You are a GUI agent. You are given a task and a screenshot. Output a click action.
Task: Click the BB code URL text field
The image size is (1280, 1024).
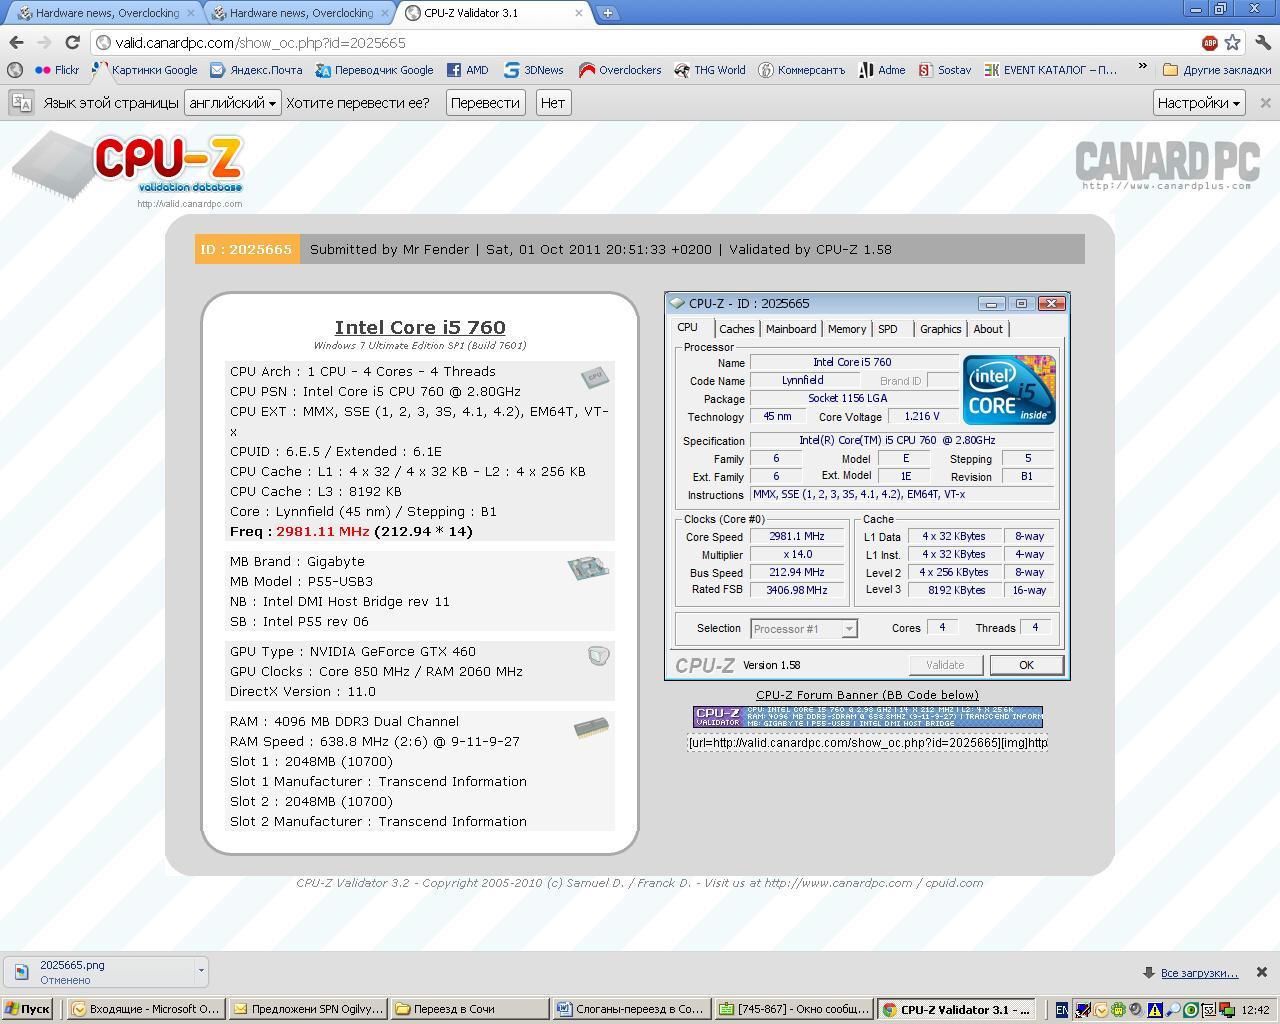click(867, 743)
